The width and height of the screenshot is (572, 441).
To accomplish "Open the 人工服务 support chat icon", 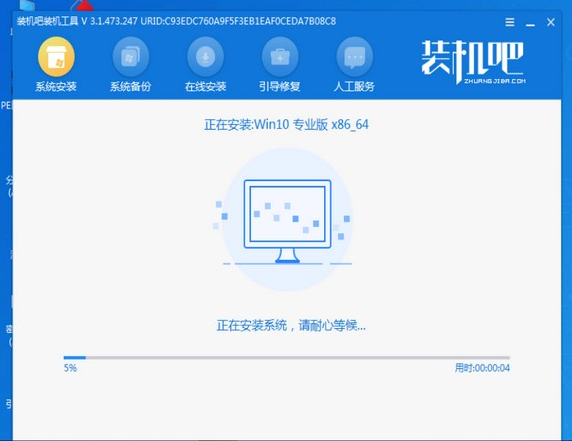I will (x=355, y=57).
